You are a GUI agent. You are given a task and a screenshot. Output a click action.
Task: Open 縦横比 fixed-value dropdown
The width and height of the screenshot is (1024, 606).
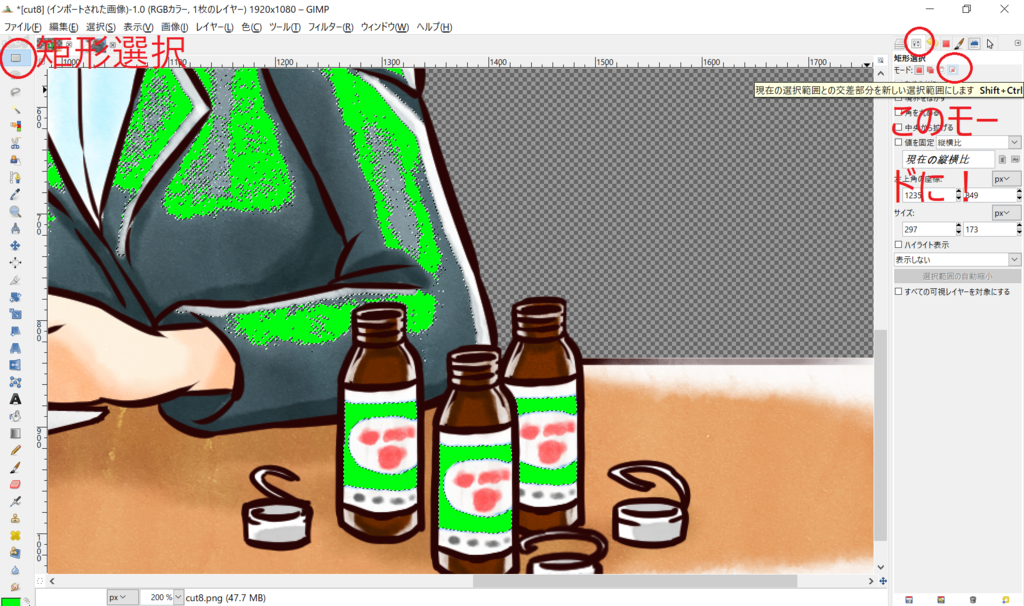click(x=978, y=142)
